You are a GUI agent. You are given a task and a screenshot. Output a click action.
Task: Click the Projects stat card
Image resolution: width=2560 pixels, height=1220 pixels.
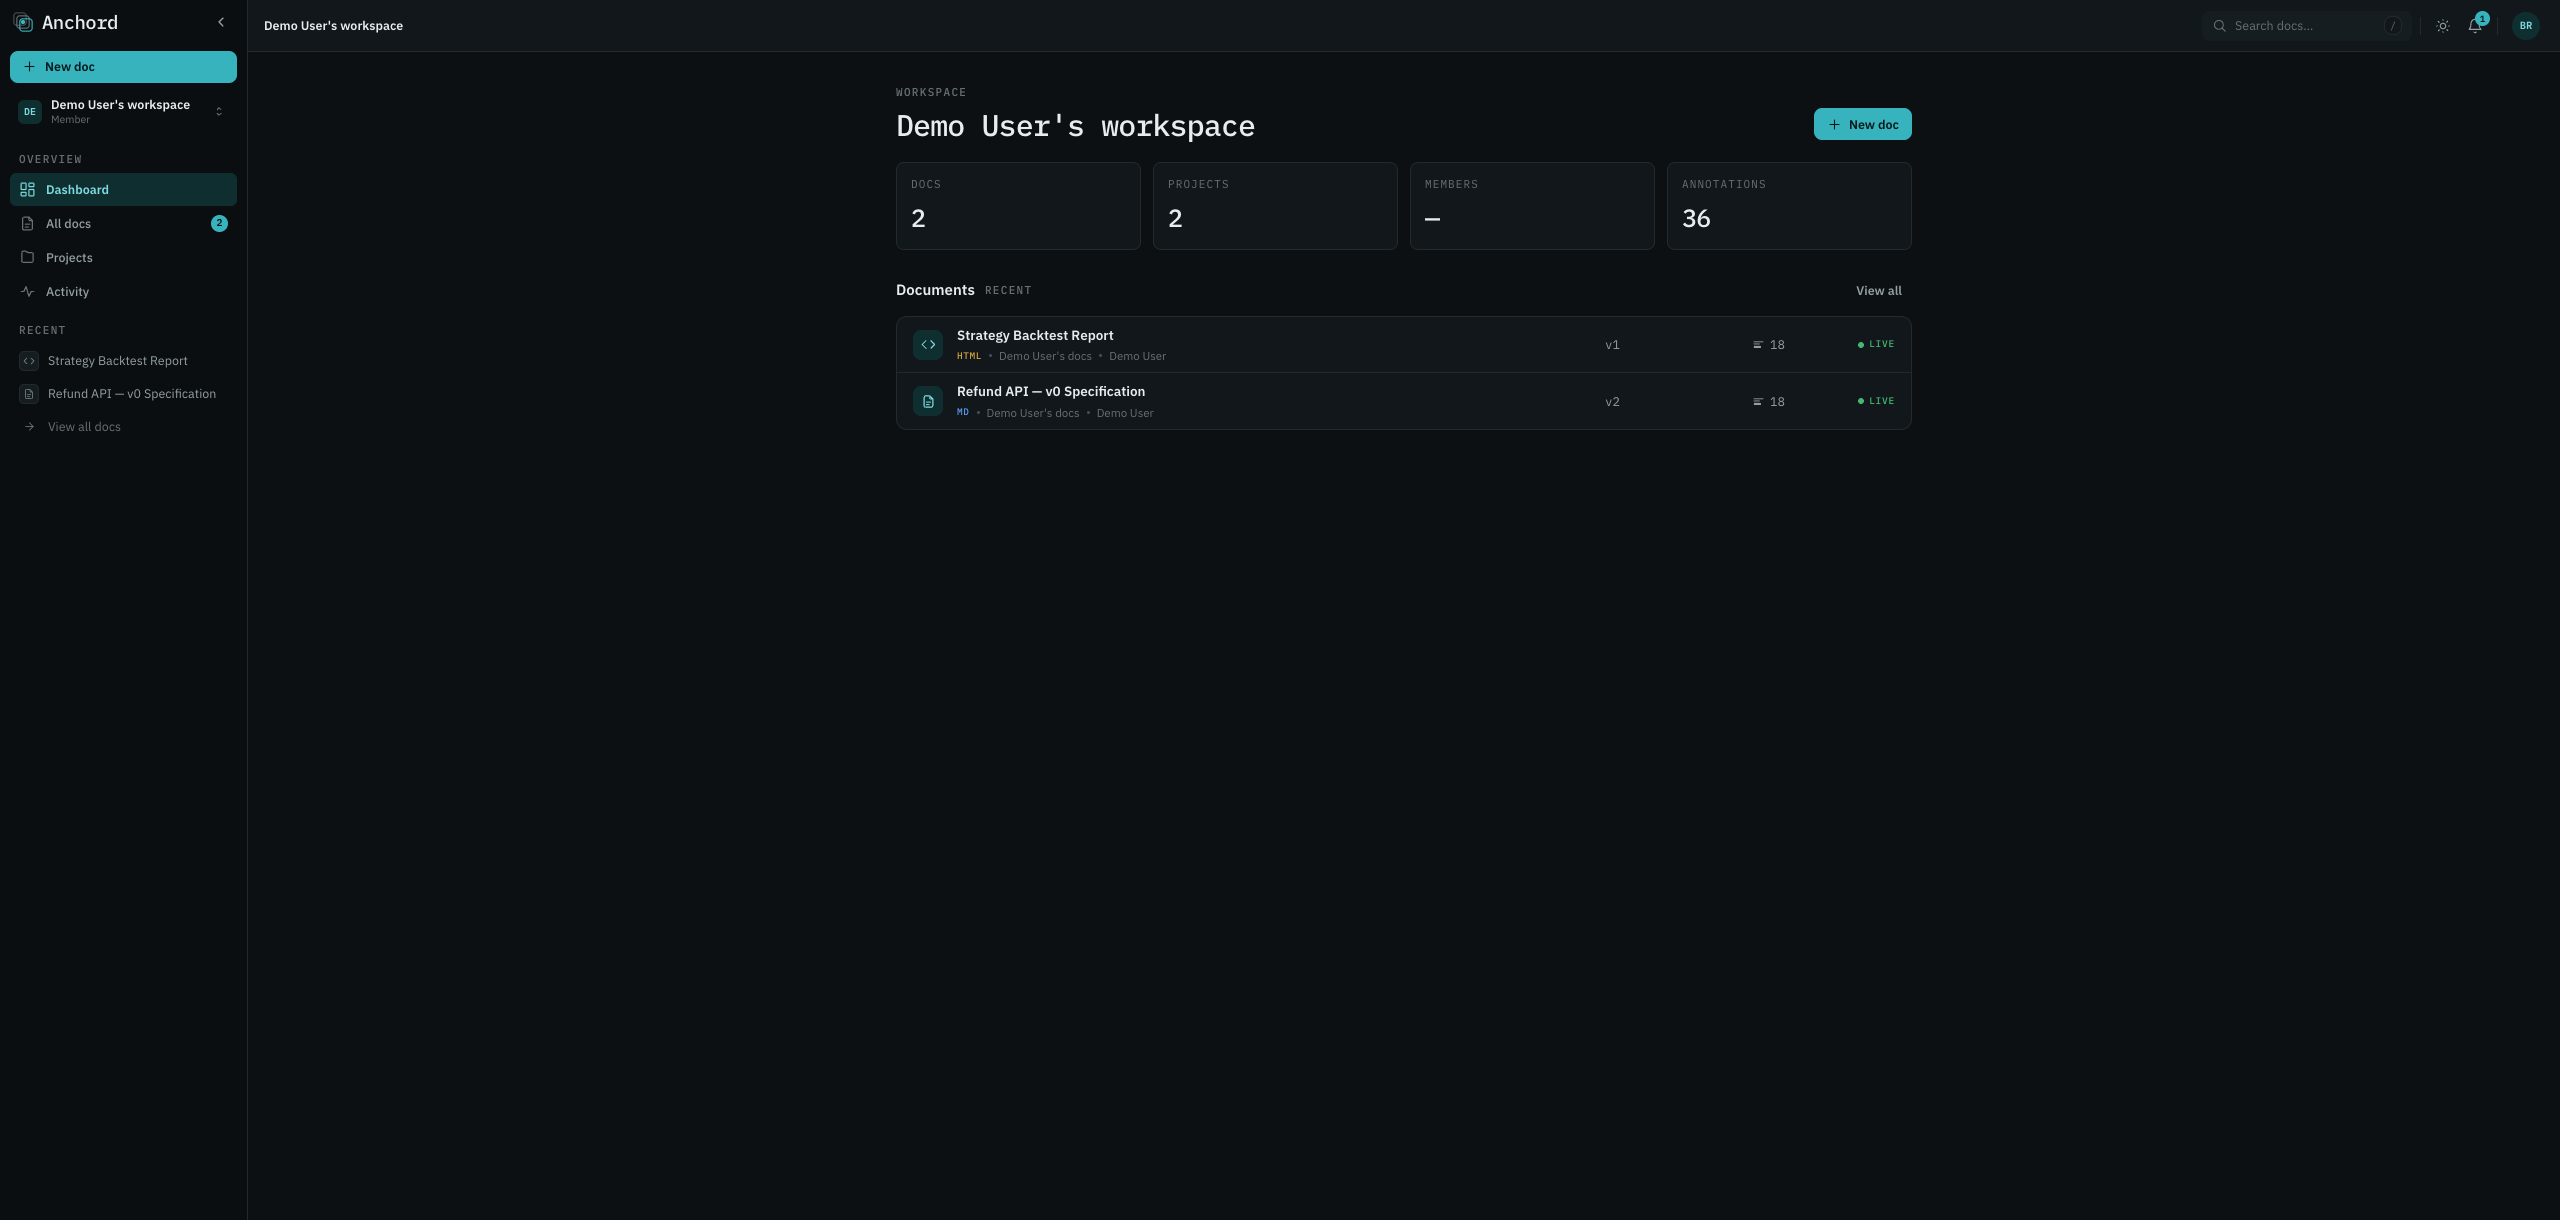click(x=1275, y=206)
